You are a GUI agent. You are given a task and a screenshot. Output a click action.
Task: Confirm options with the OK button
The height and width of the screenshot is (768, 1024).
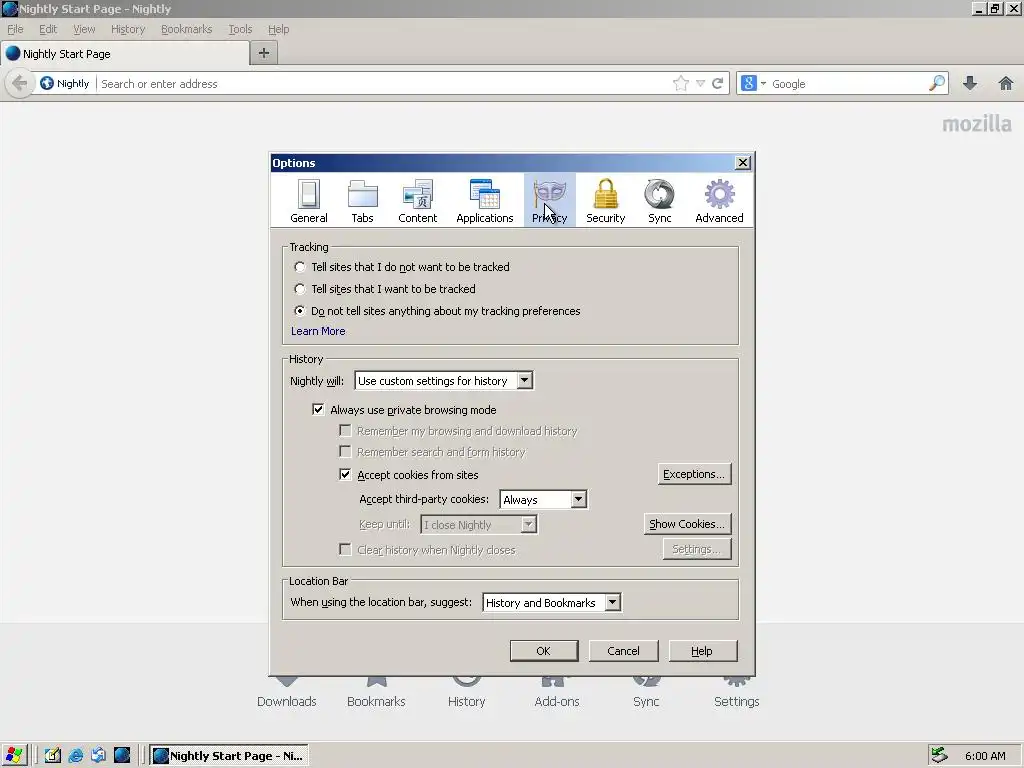543,650
